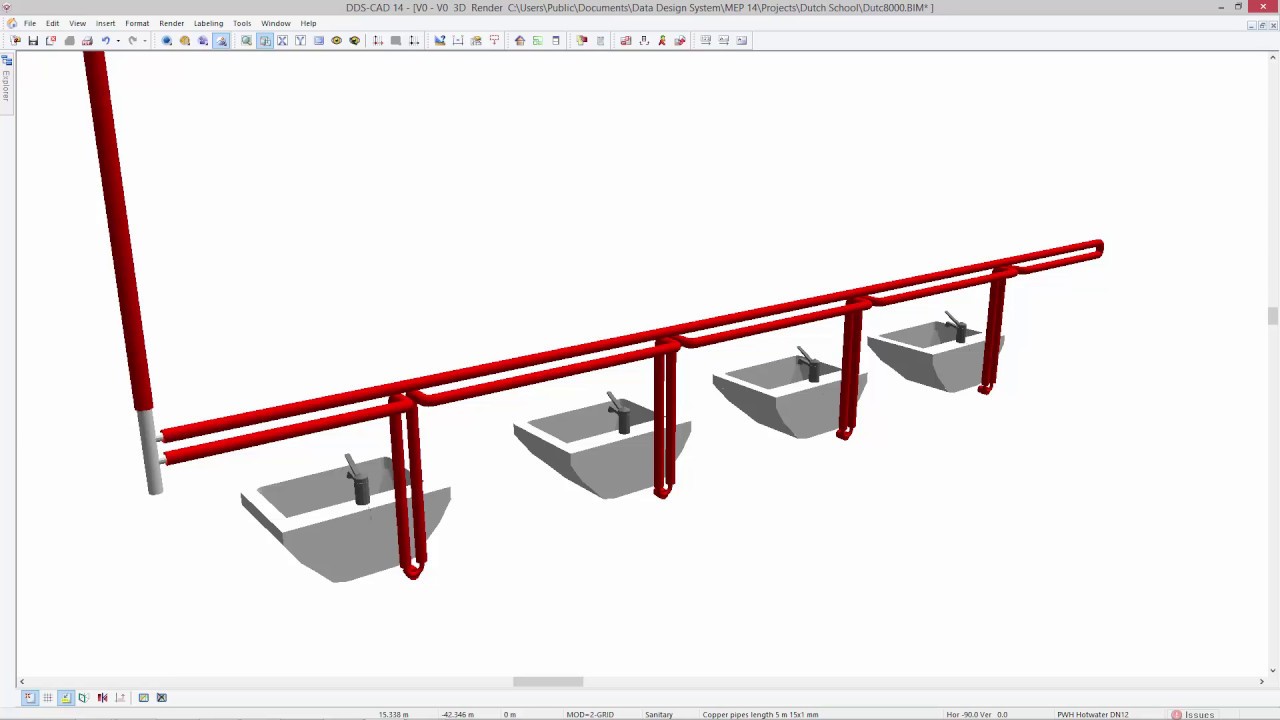Click the Save floppy disk icon
The image size is (1280, 720).
[x=33, y=40]
